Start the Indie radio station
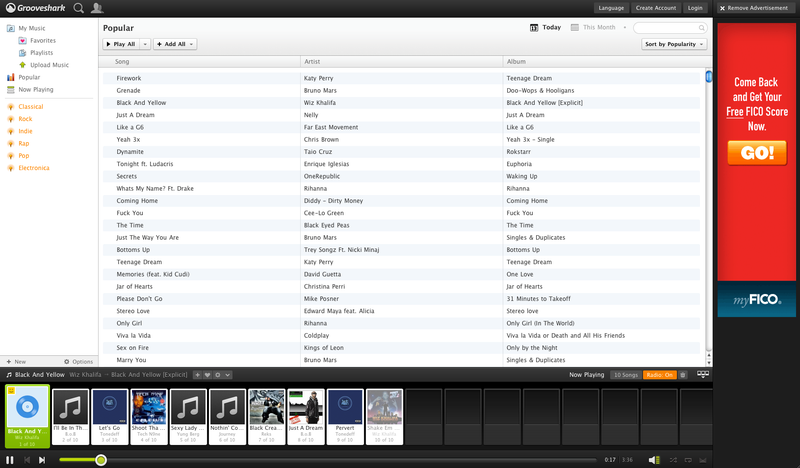The height and width of the screenshot is (468, 800). (20, 131)
